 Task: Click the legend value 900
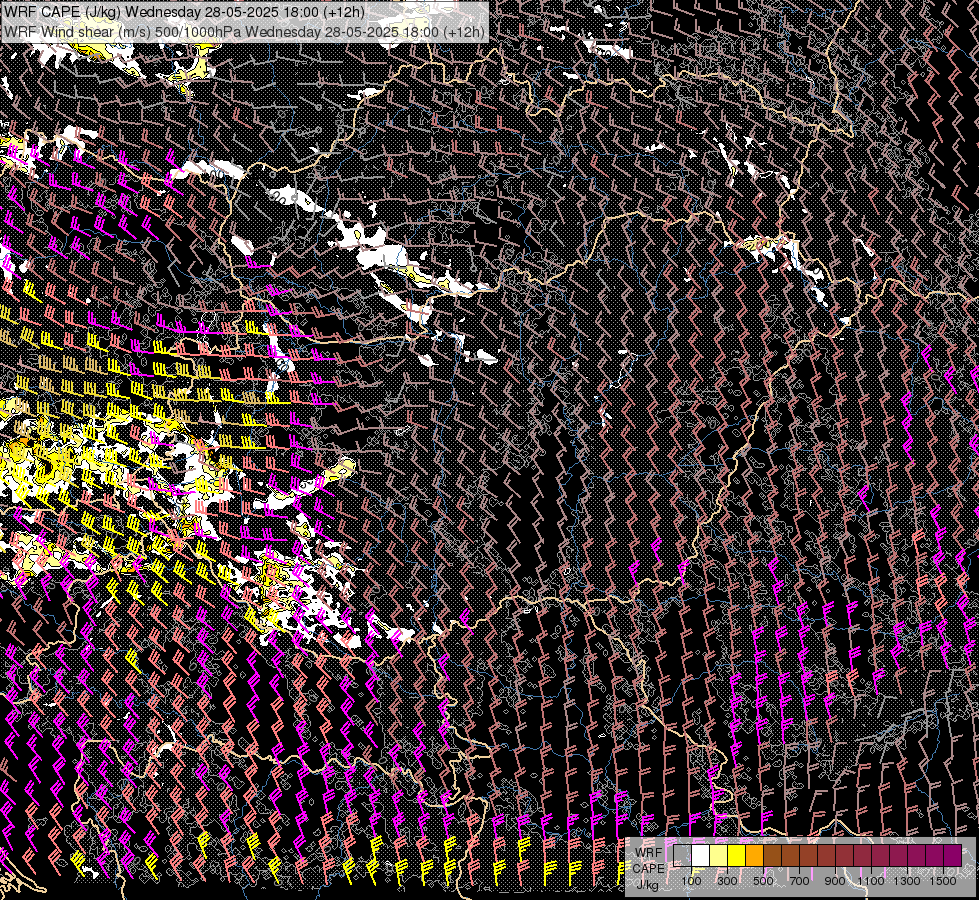click(x=835, y=881)
